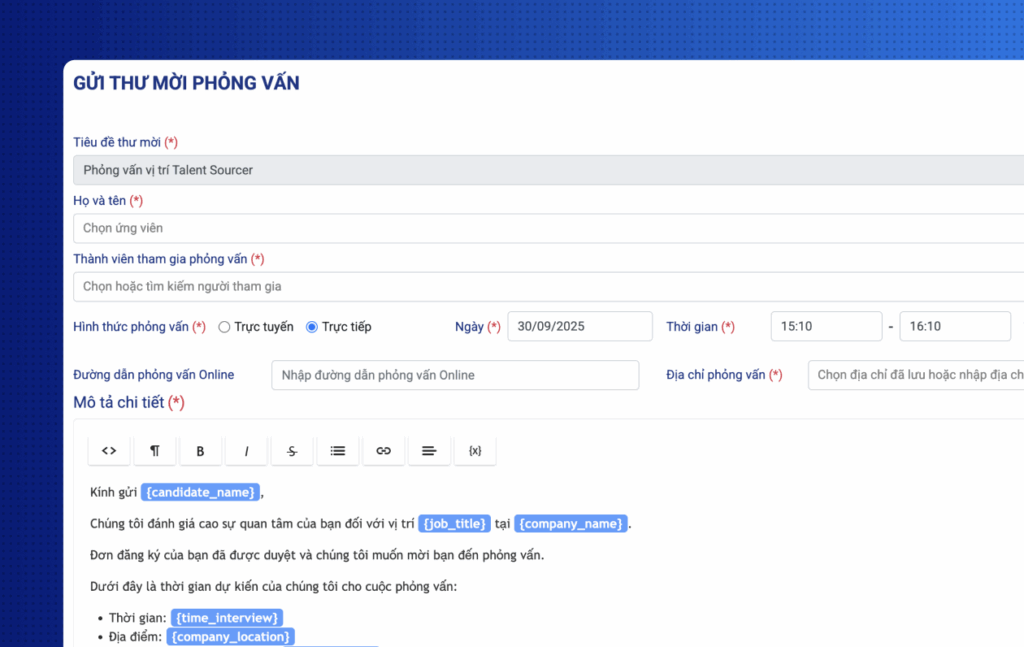Apply strikethrough formatting to text
Screen dimensions: 1024x647
click(x=292, y=451)
